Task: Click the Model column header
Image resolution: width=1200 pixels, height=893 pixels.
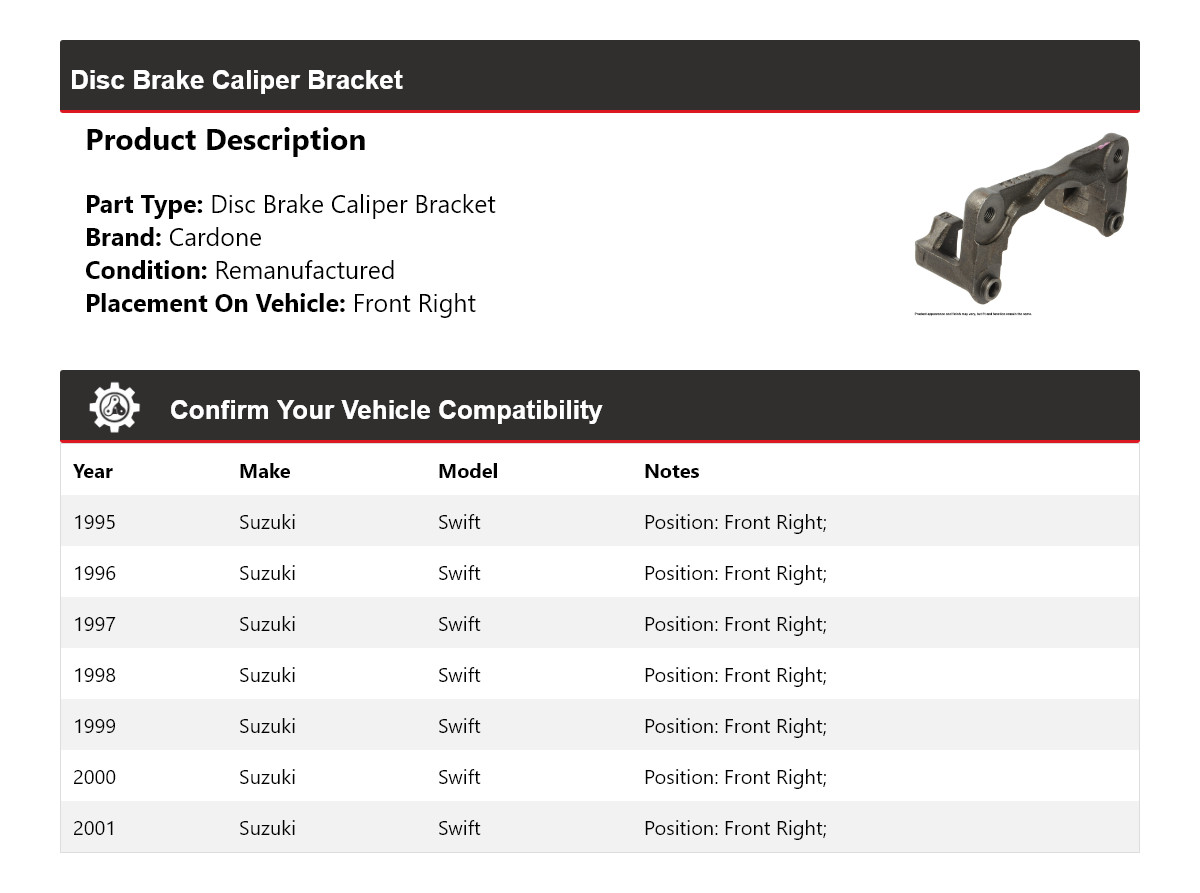Action: [x=468, y=471]
